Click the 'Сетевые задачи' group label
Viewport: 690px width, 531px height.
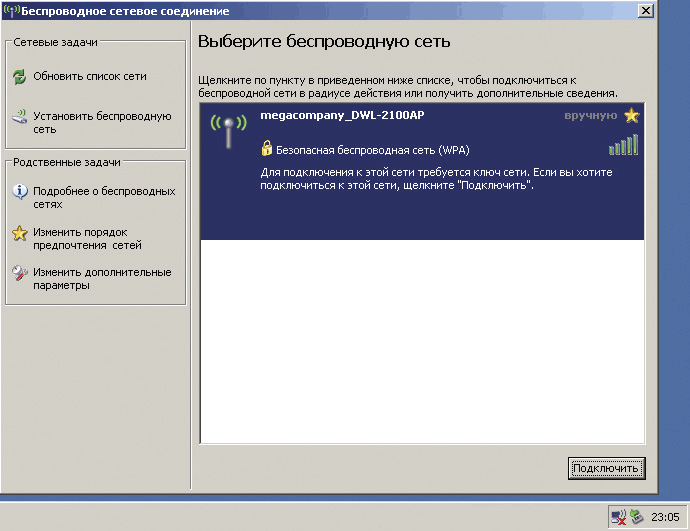click(55, 42)
